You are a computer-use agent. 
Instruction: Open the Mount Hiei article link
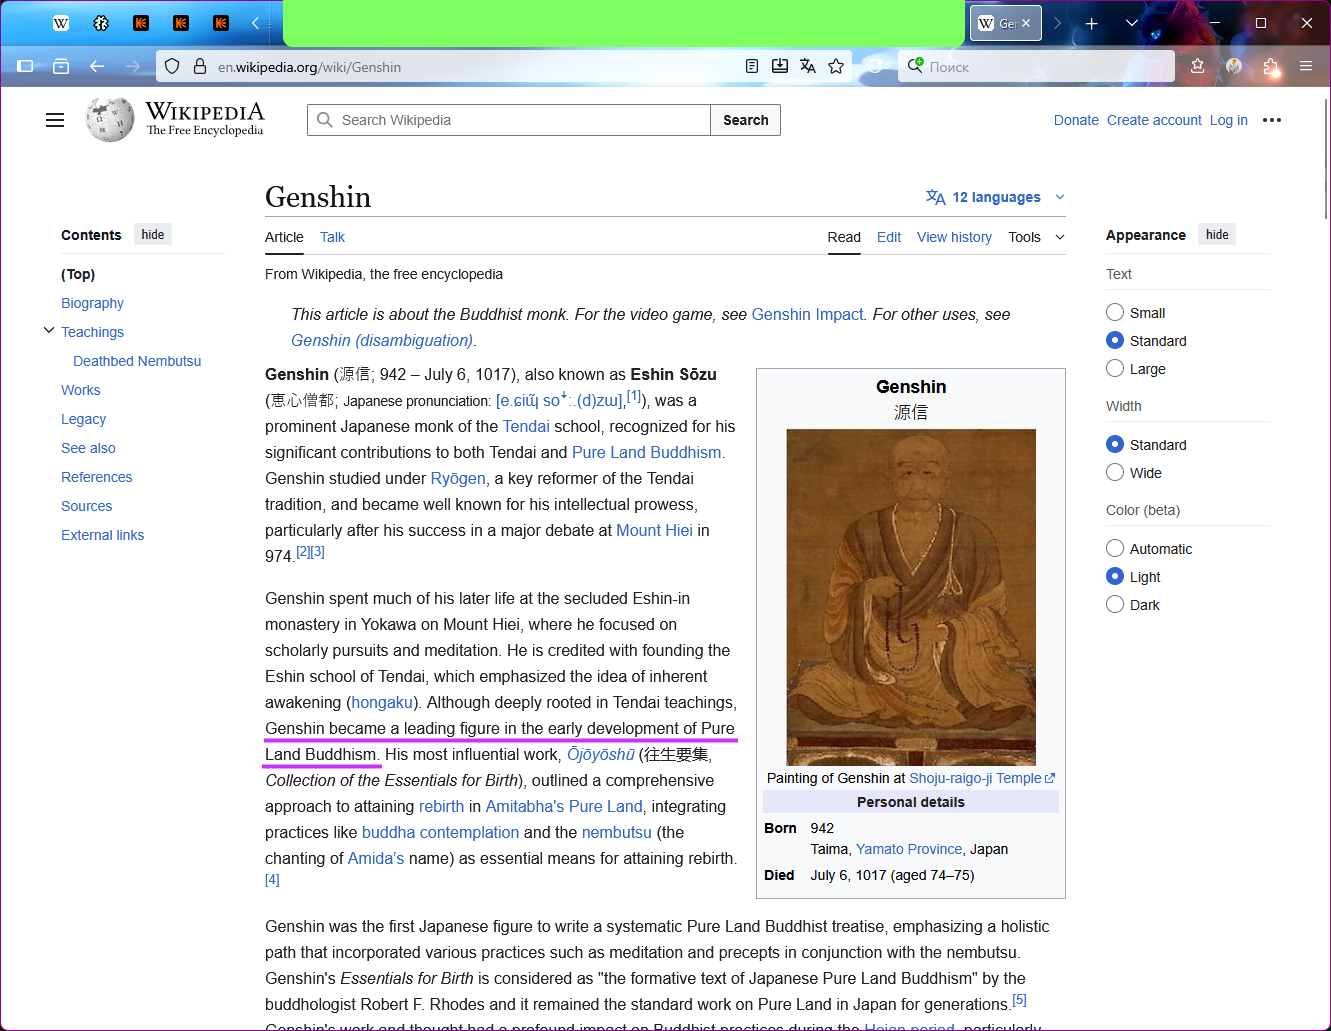(654, 530)
